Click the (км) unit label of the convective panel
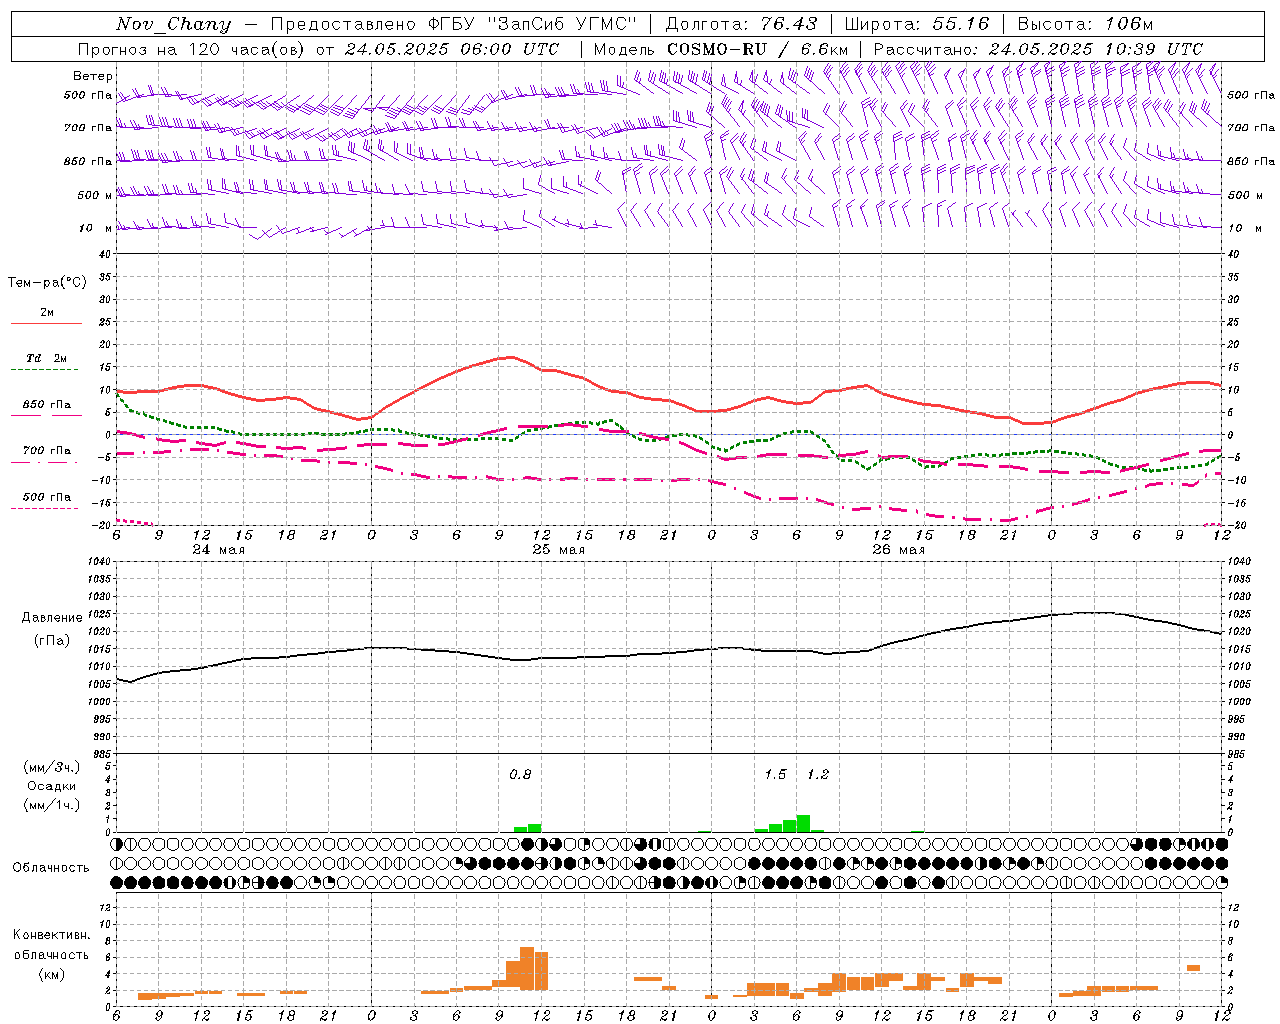The height and width of the screenshot is (1024, 1280). 52,974
